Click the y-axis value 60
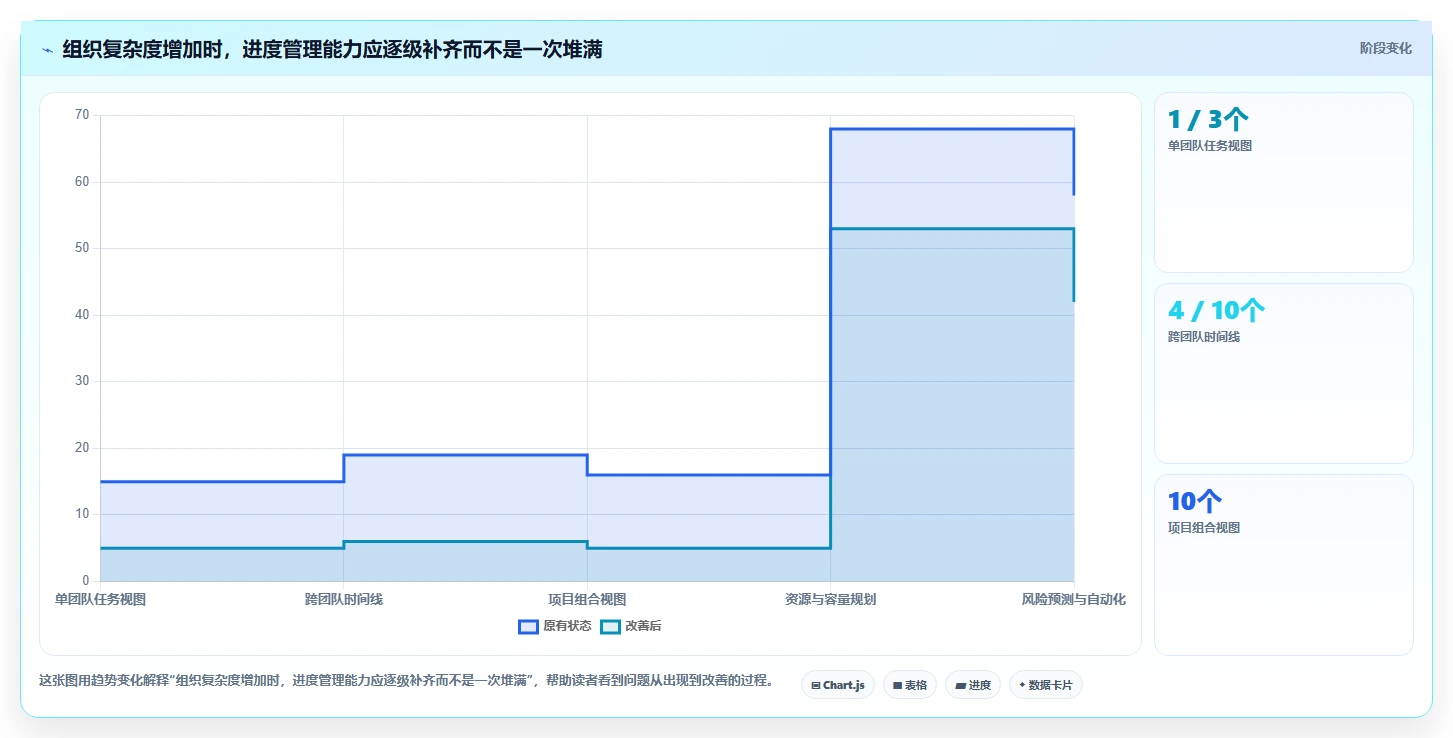Image resolution: width=1453 pixels, height=738 pixels. point(82,182)
